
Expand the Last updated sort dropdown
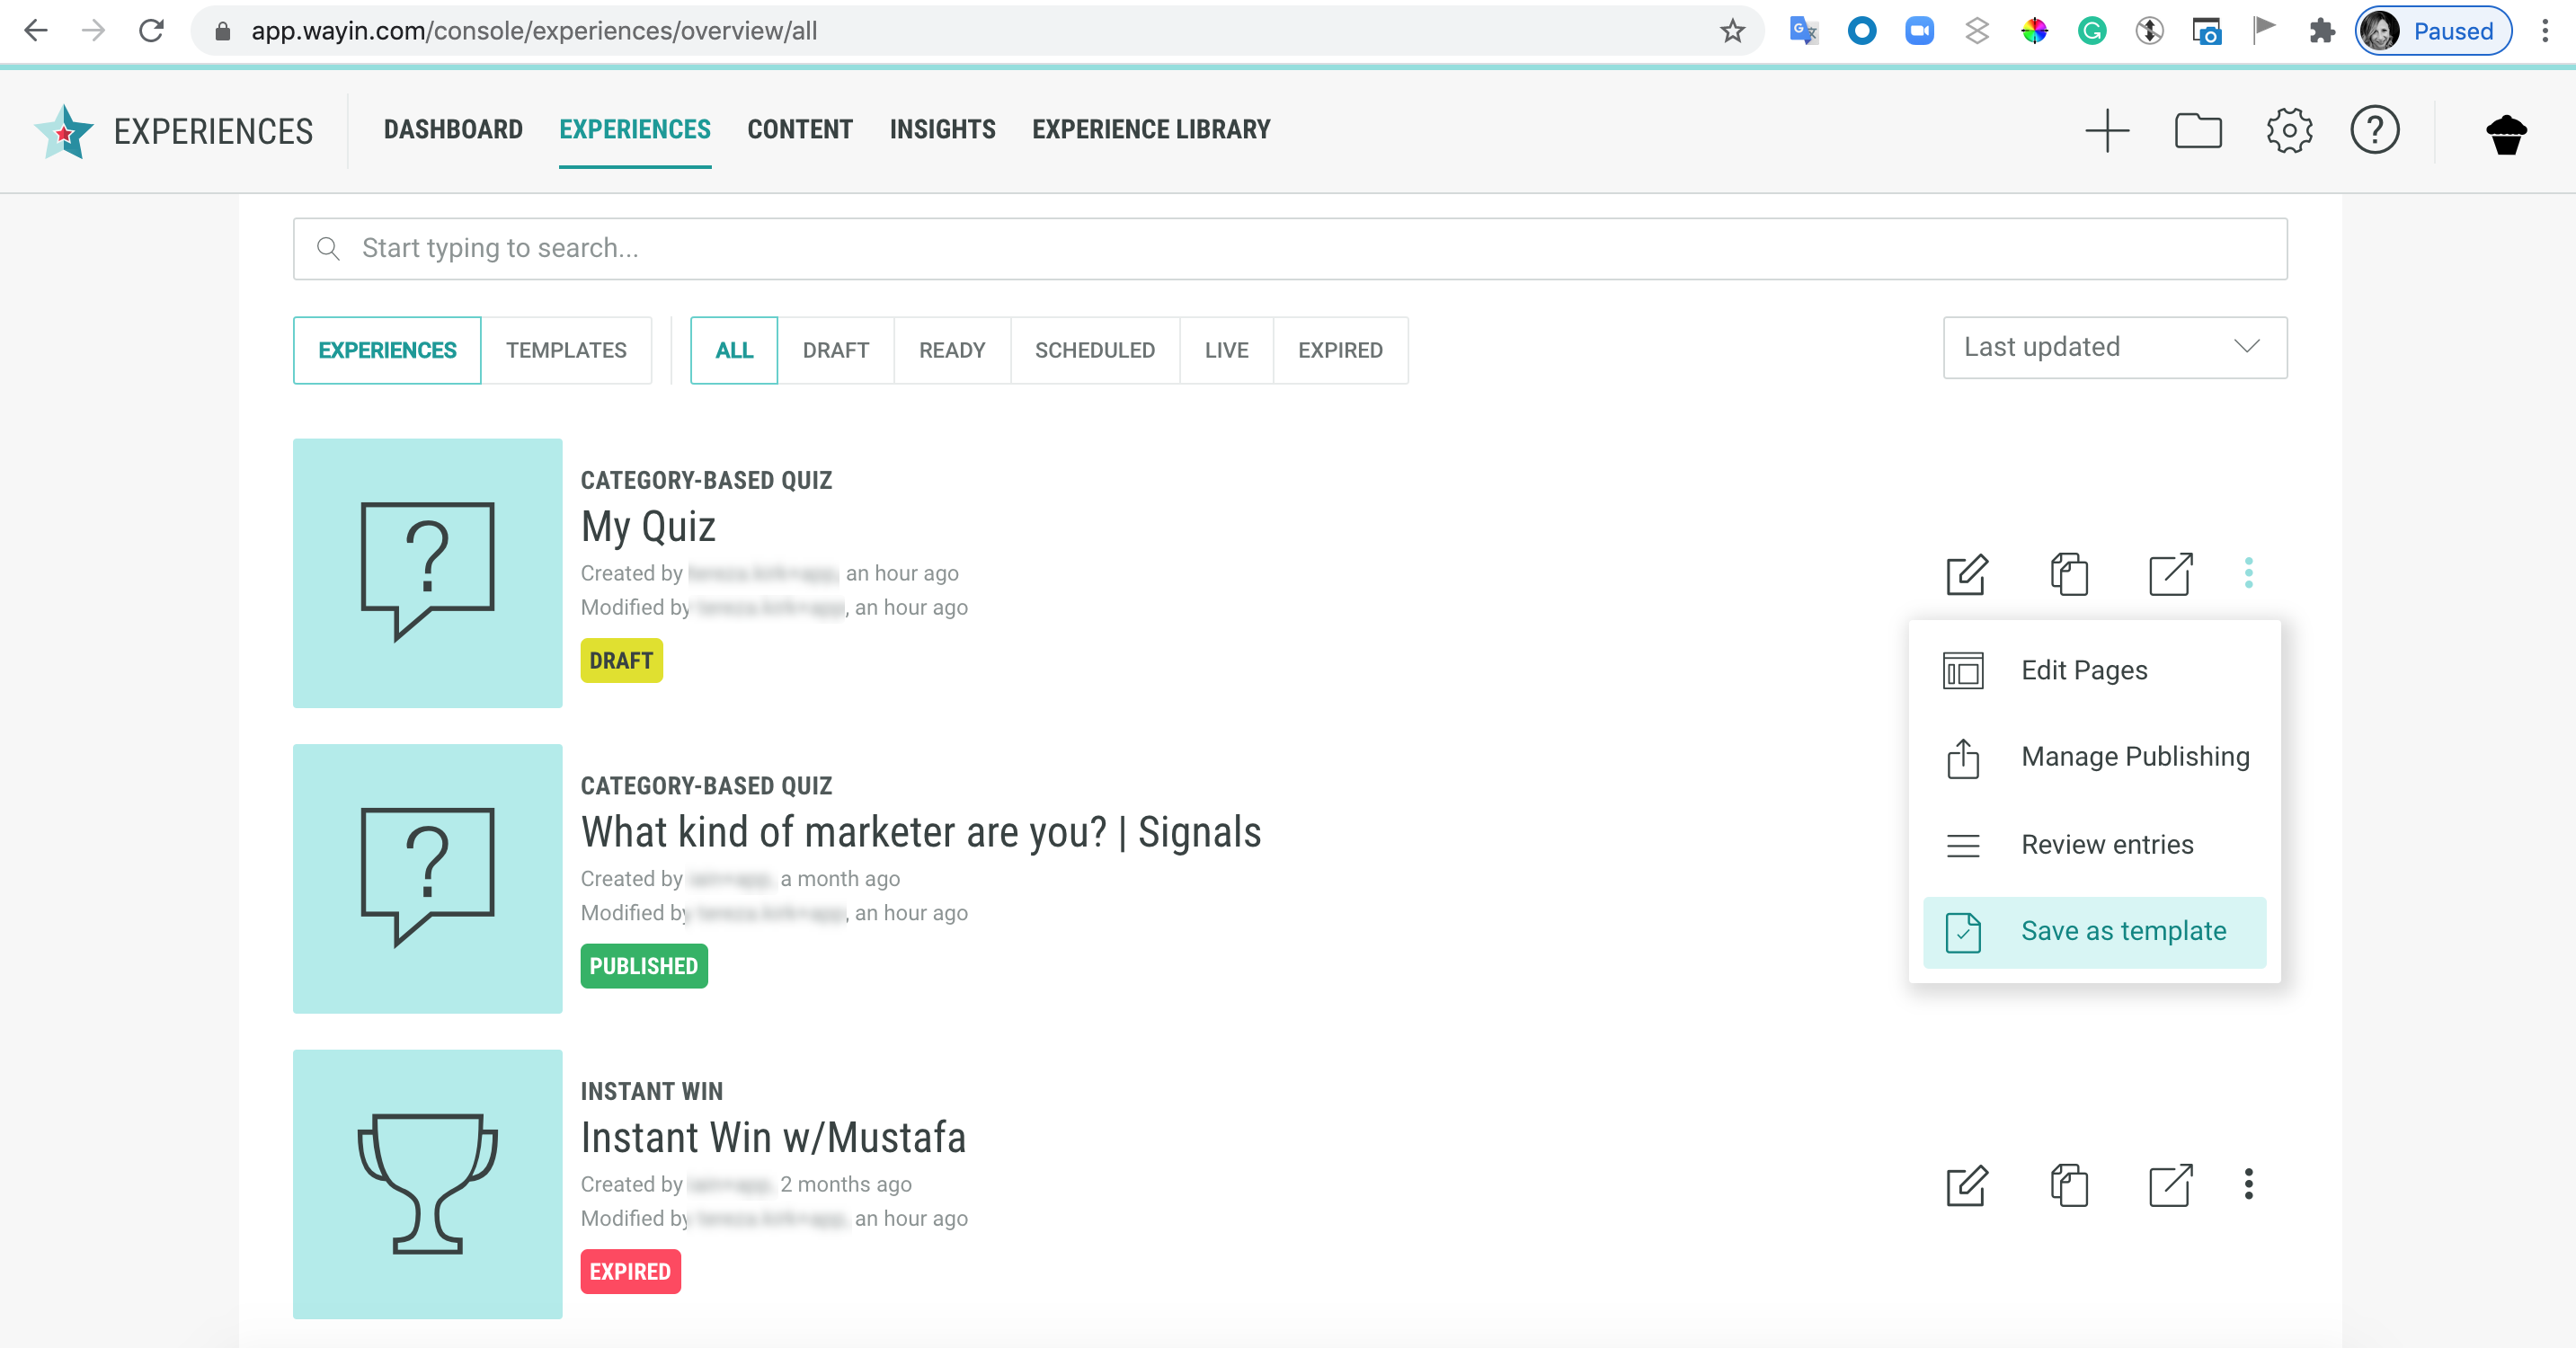click(x=2114, y=348)
